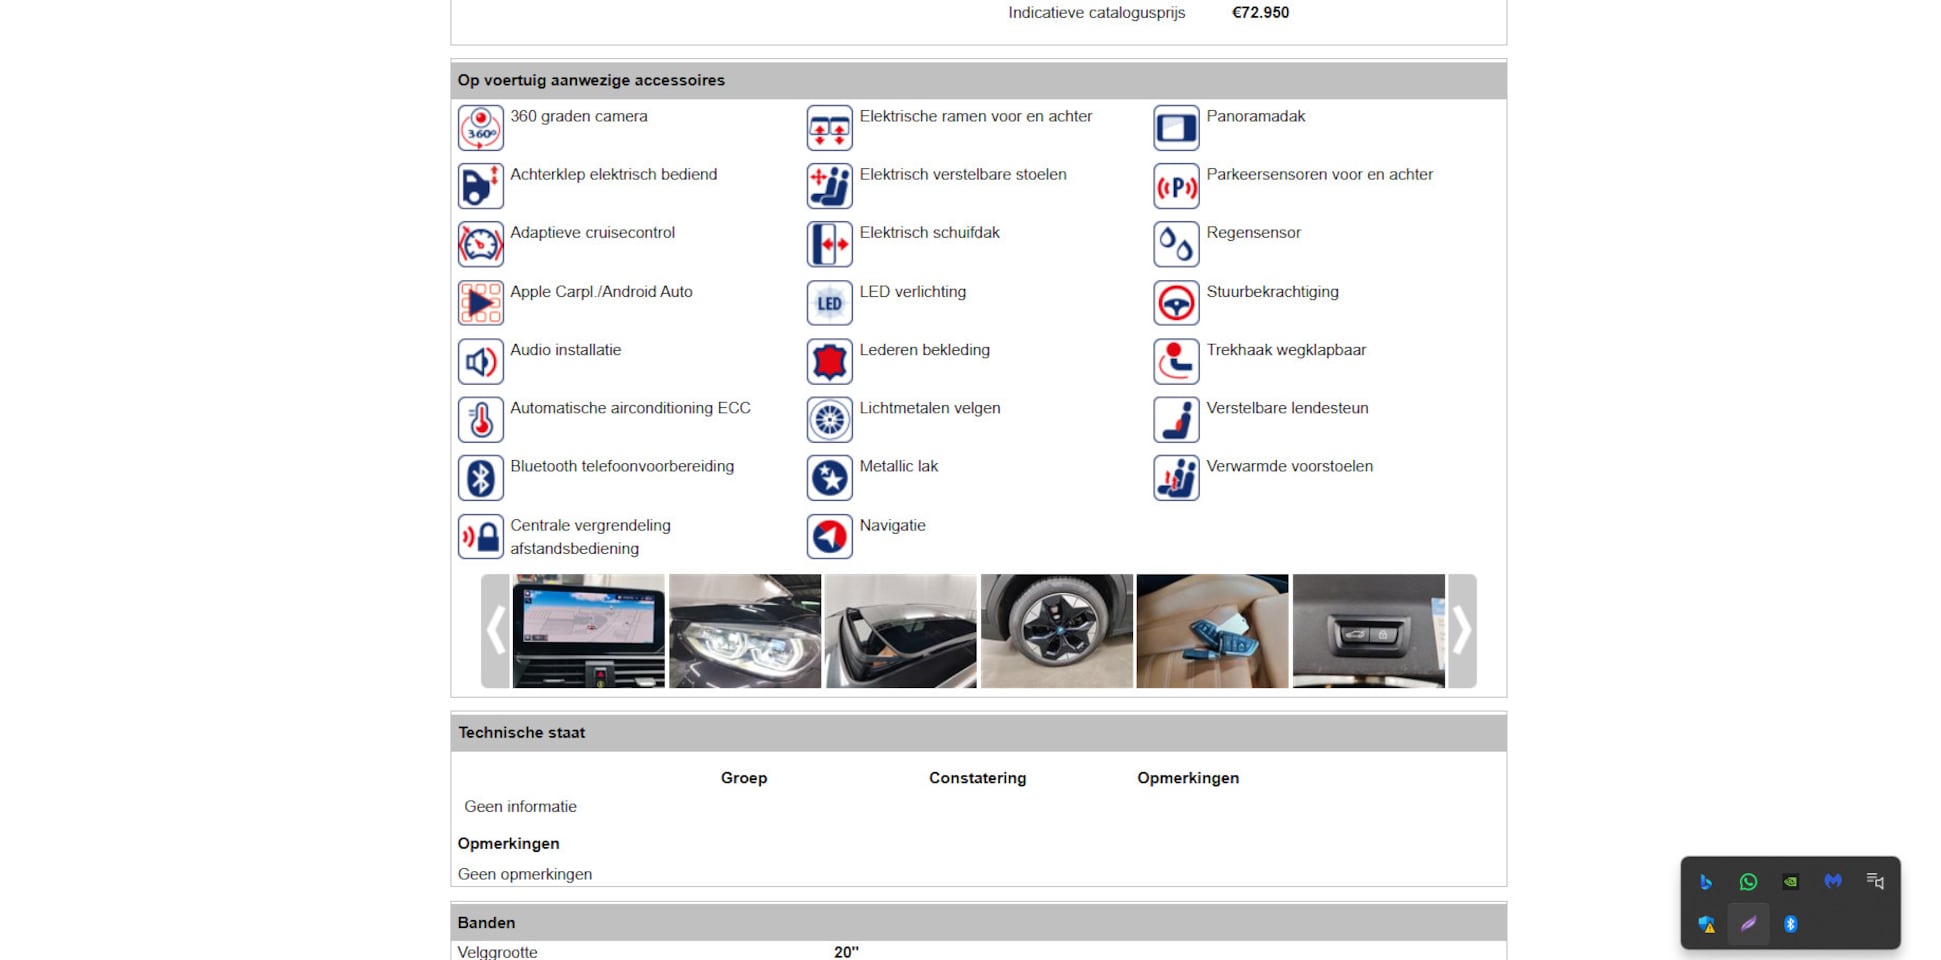The height and width of the screenshot is (960, 1941).
Task: Click the Lederen bekleding icon
Action: click(x=829, y=361)
